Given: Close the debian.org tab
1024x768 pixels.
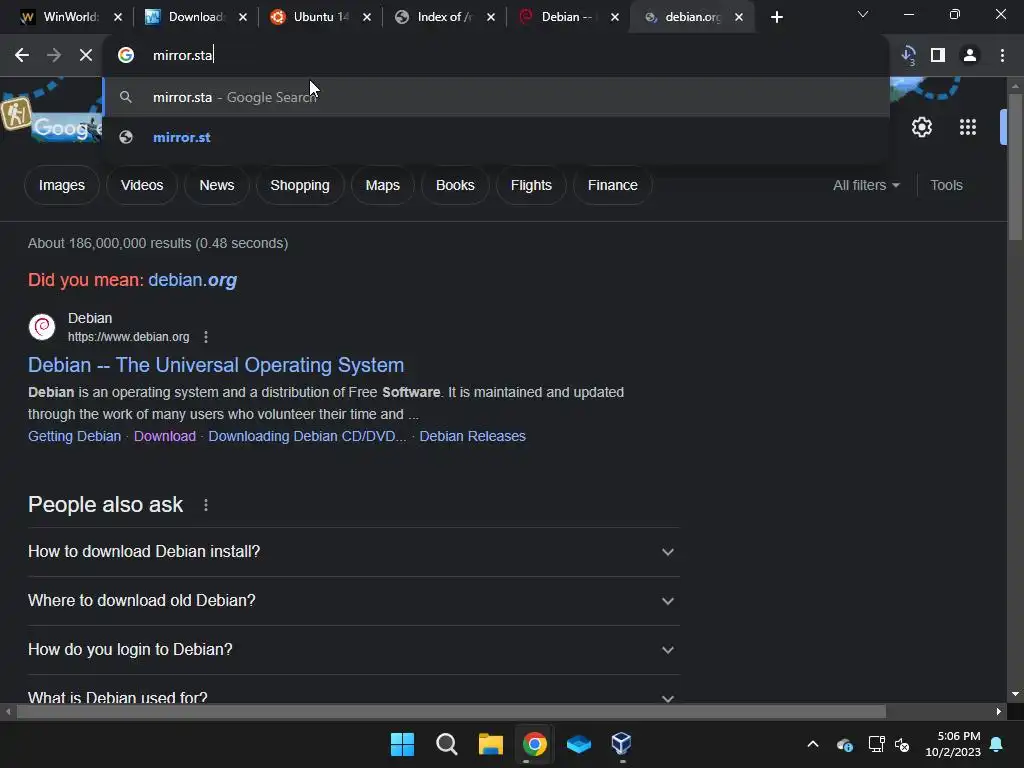Looking at the screenshot, I should (x=739, y=17).
